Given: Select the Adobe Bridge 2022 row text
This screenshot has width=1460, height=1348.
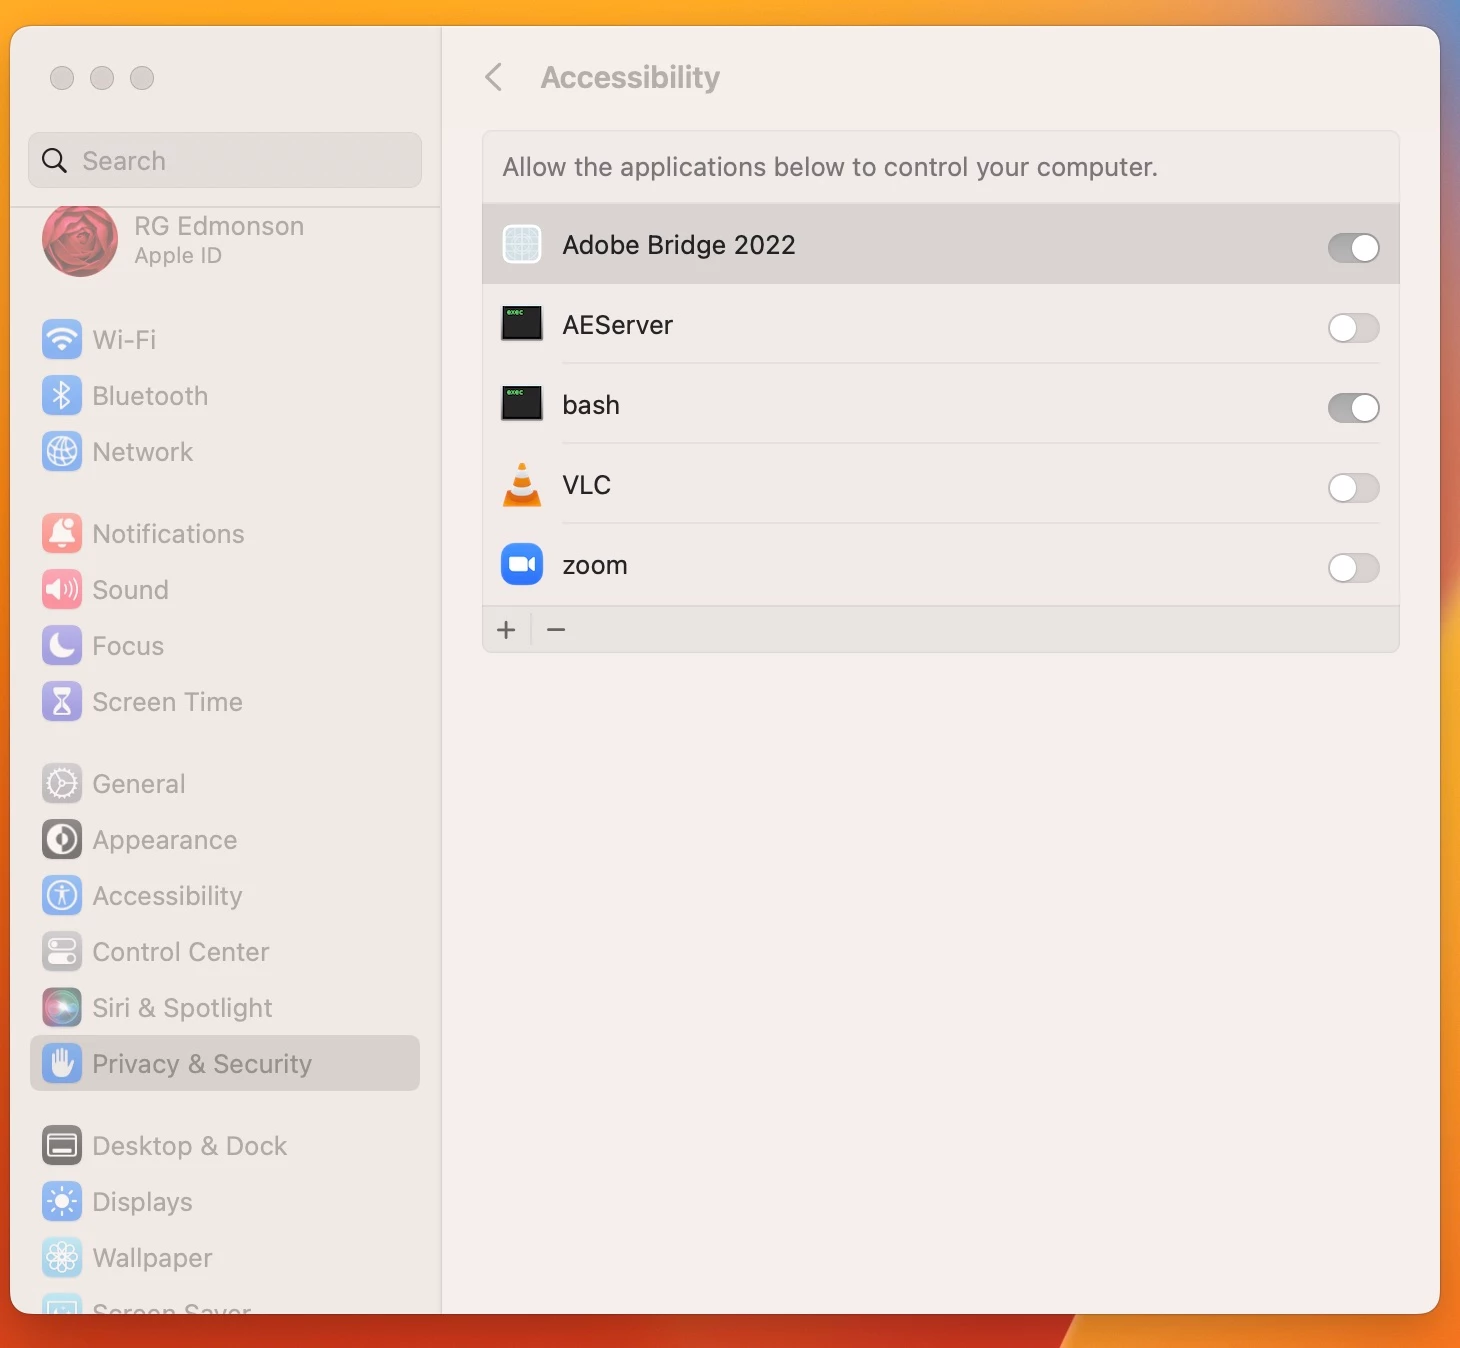Looking at the screenshot, I should [679, 245].
